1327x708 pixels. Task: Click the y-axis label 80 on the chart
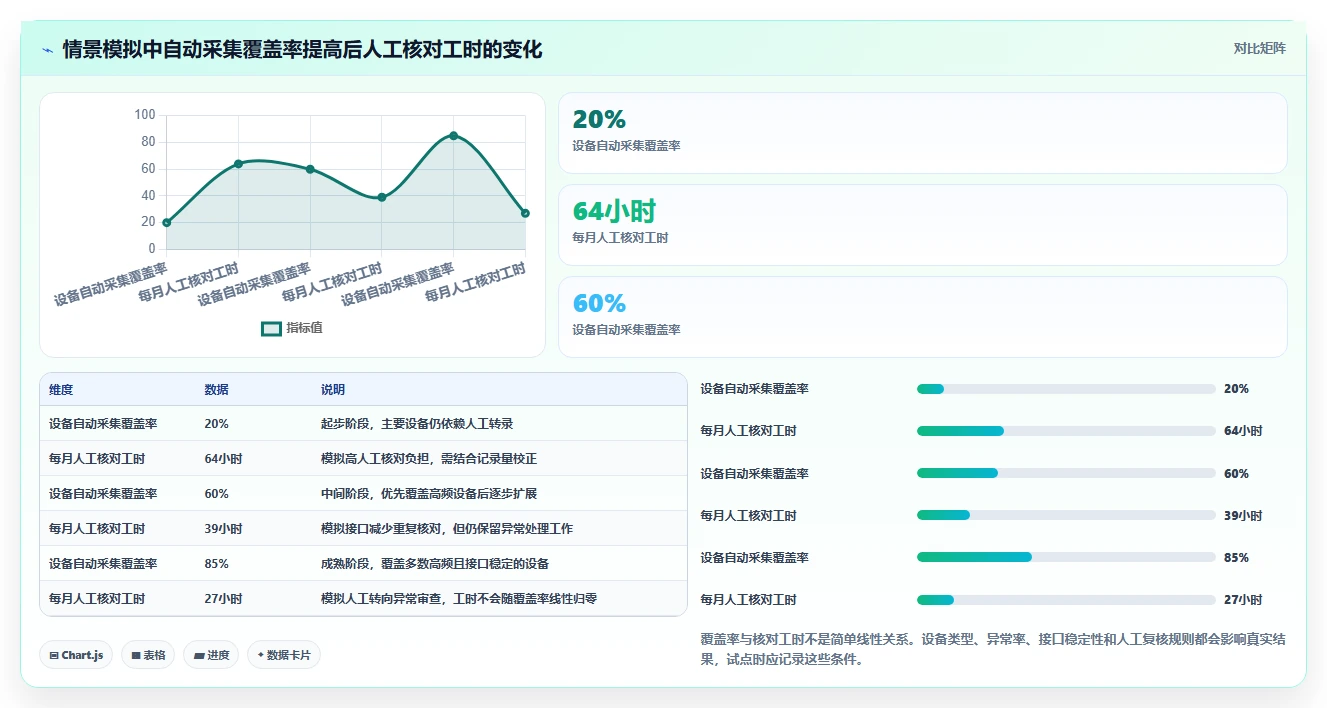(x=148, y=142)
